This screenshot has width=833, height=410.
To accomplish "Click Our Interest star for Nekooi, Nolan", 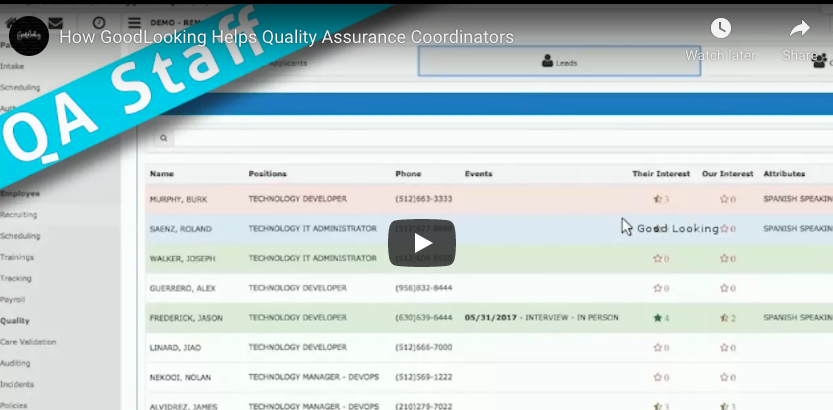I will pyautogui.click(x=724, y=378).
